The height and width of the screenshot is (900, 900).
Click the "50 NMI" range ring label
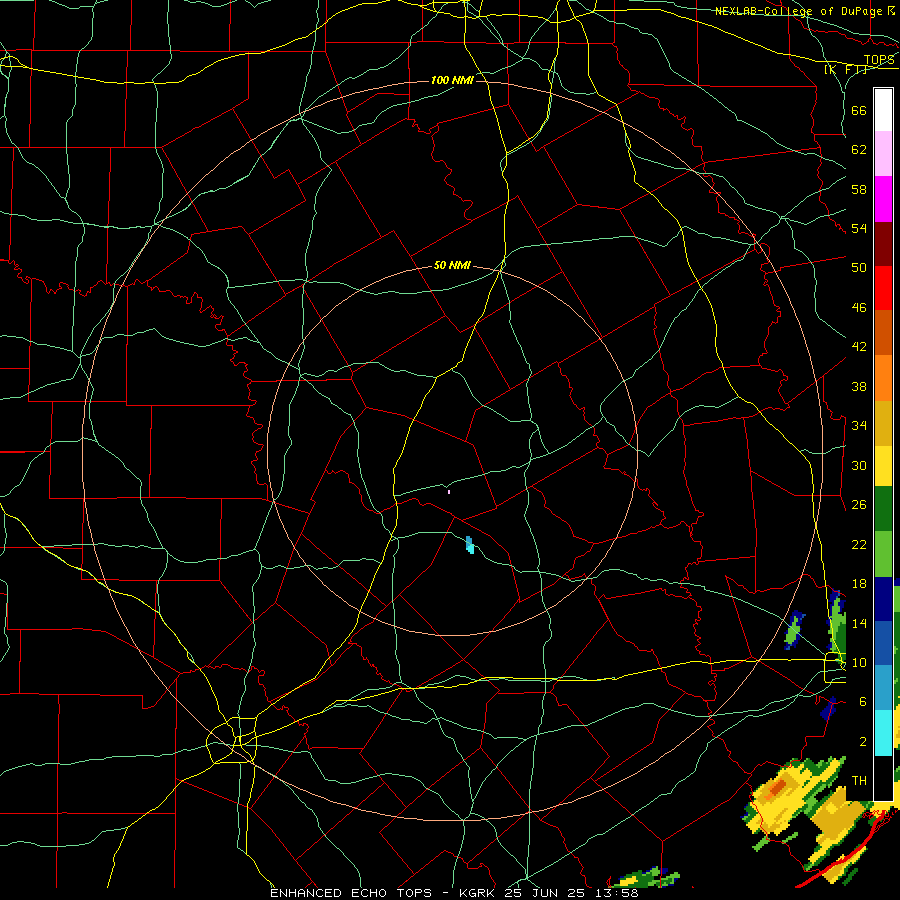[x=452, y=265]
